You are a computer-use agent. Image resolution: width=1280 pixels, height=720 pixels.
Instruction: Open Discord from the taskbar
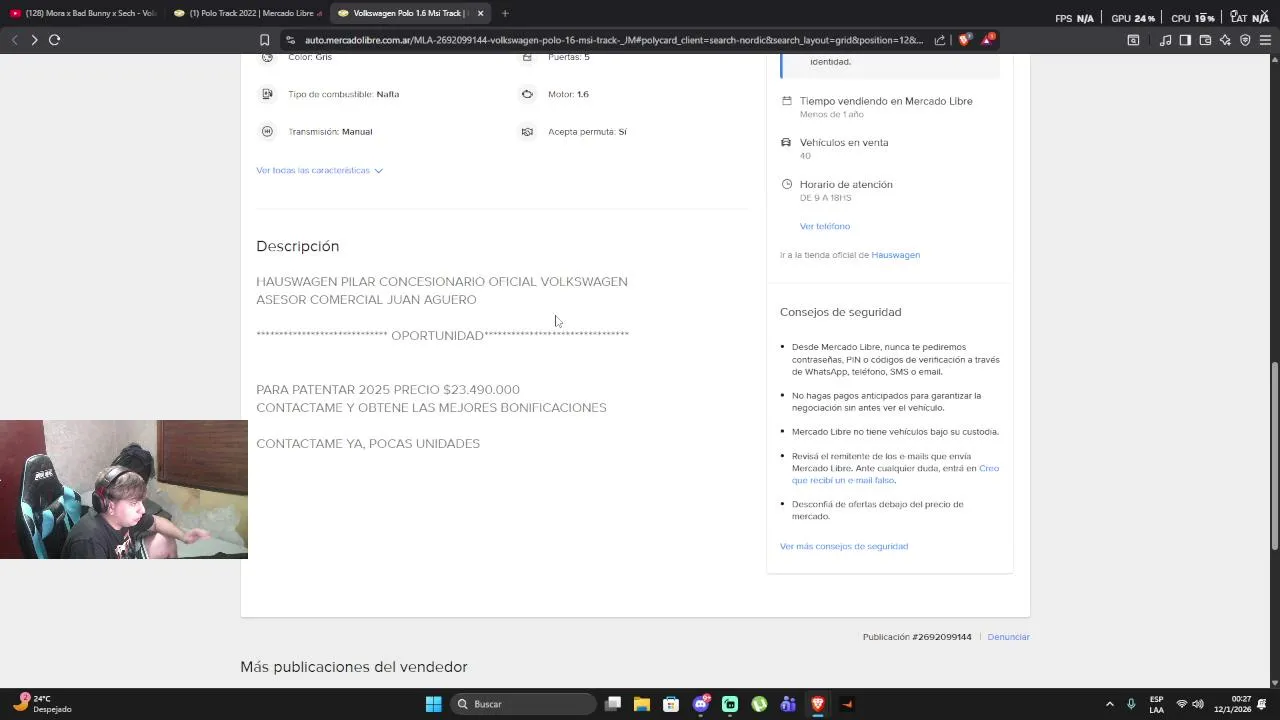point(701,704)
